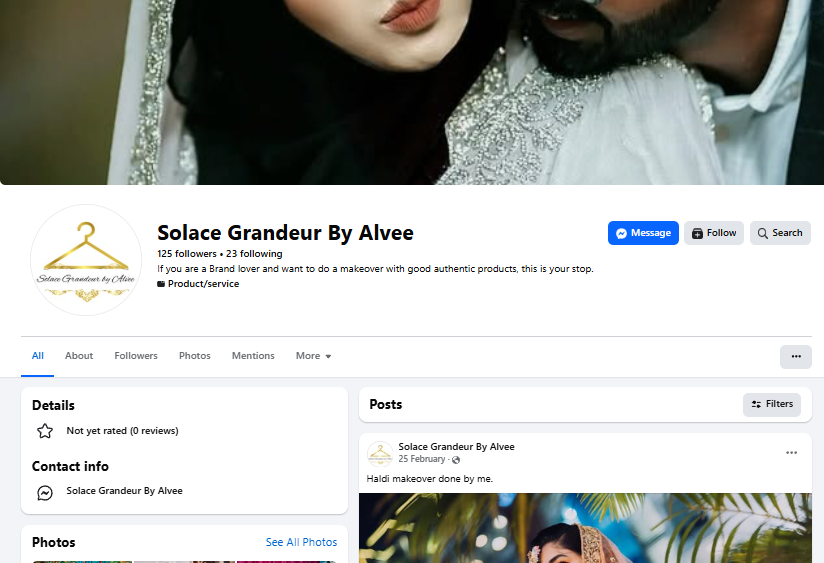Click the Details heading
824x563 pixels.
[x=53, y=405]
